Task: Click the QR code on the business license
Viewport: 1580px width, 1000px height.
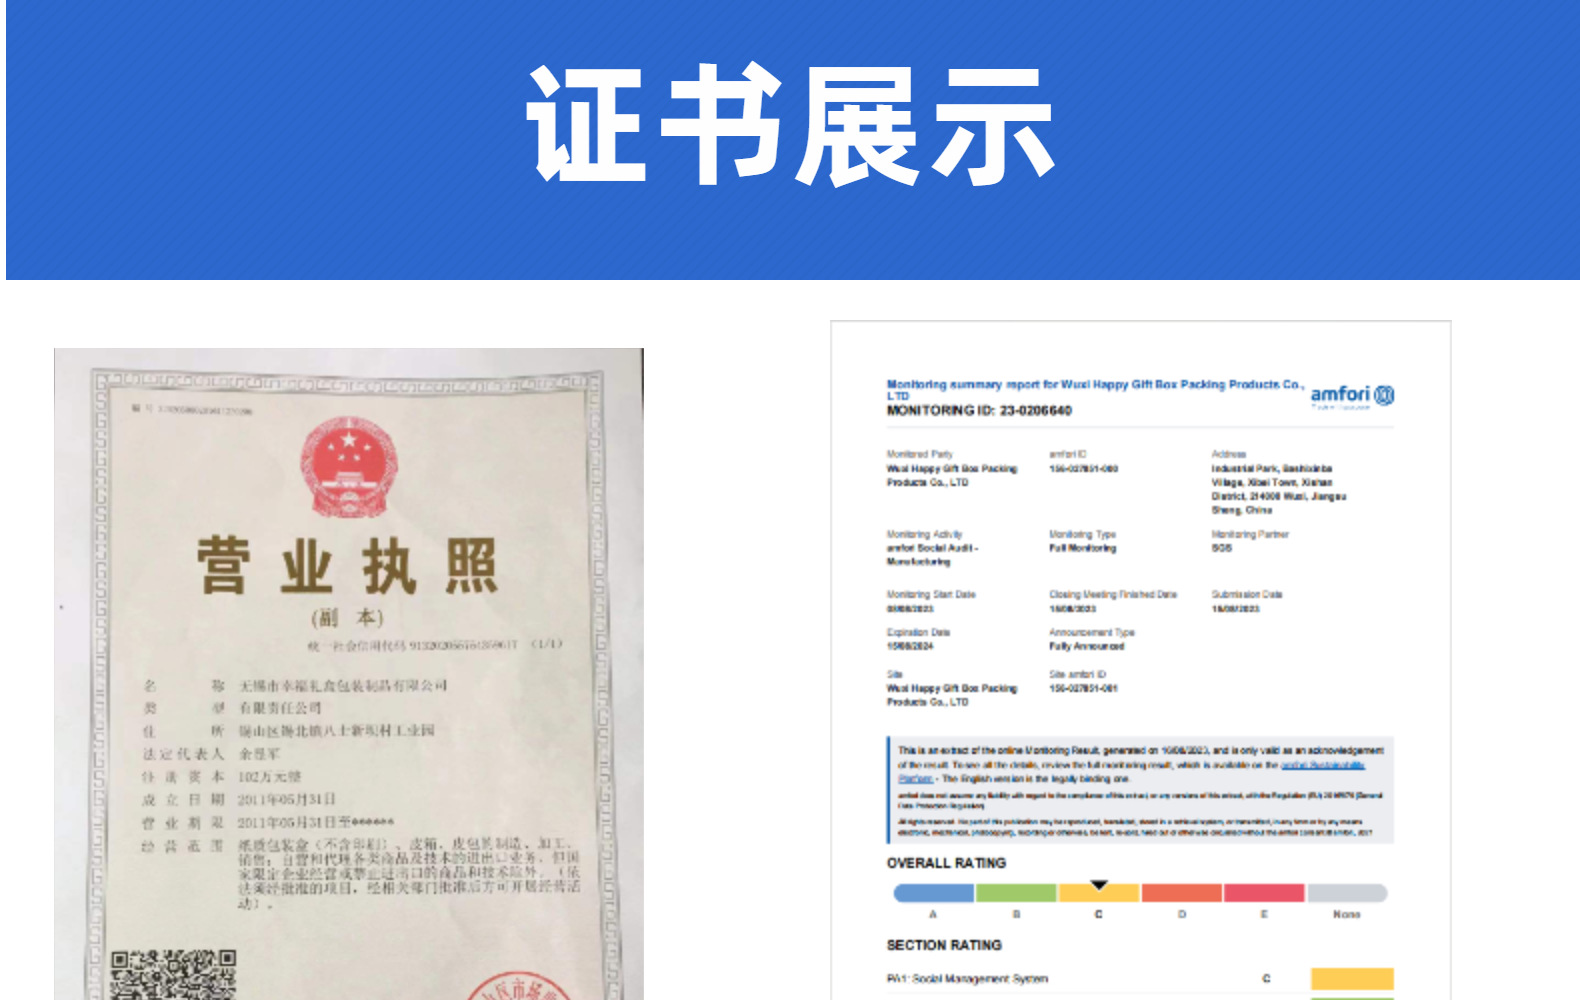Action: (173, 974)
